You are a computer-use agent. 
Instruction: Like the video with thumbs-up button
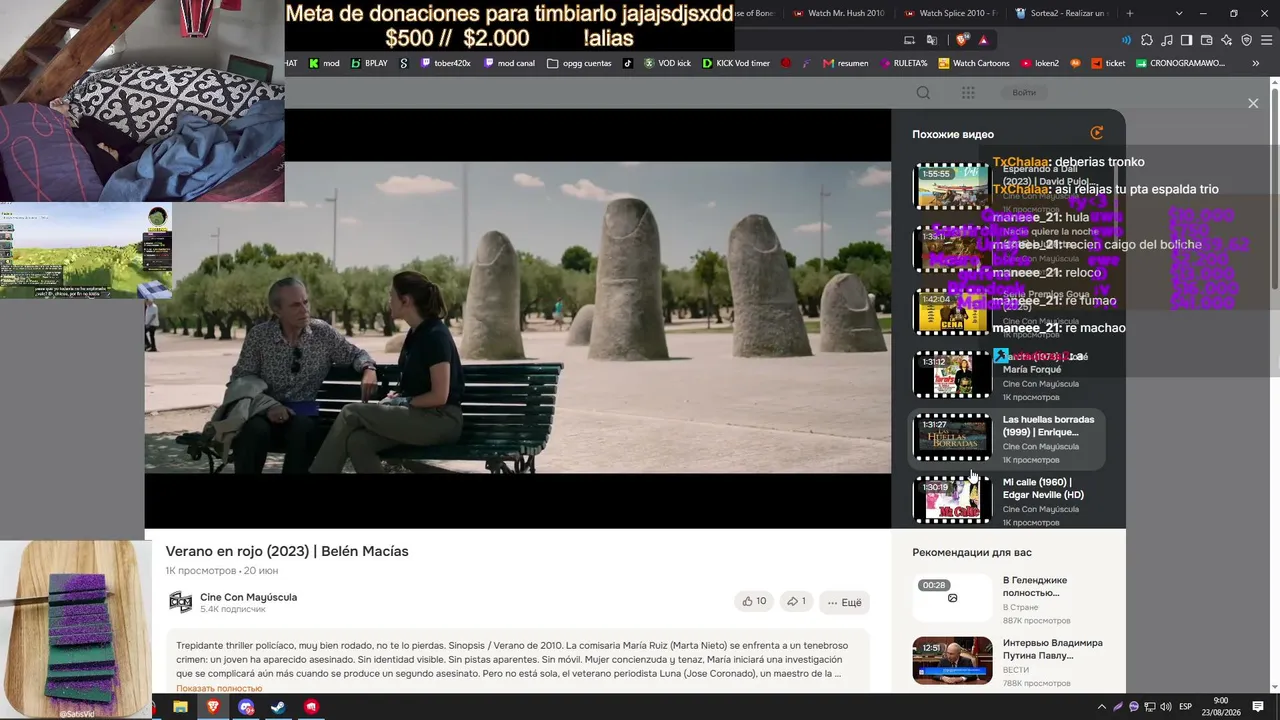click(754, 602)
